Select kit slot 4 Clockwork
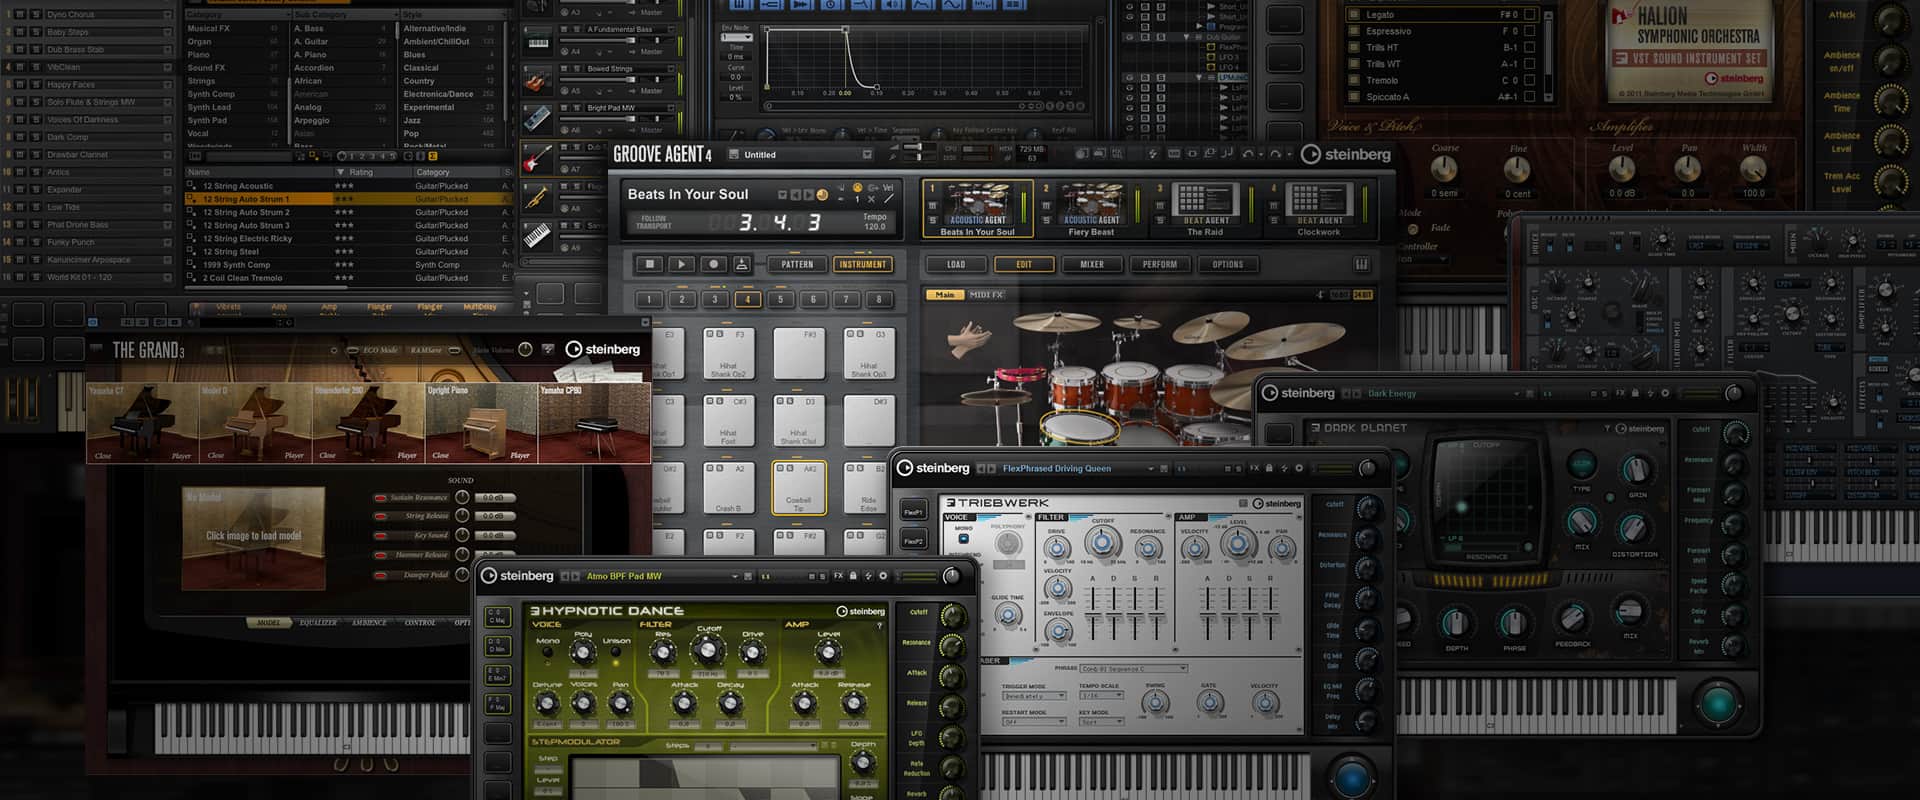The width and height of the screenshot is (1920, 800). point(1318,209)
